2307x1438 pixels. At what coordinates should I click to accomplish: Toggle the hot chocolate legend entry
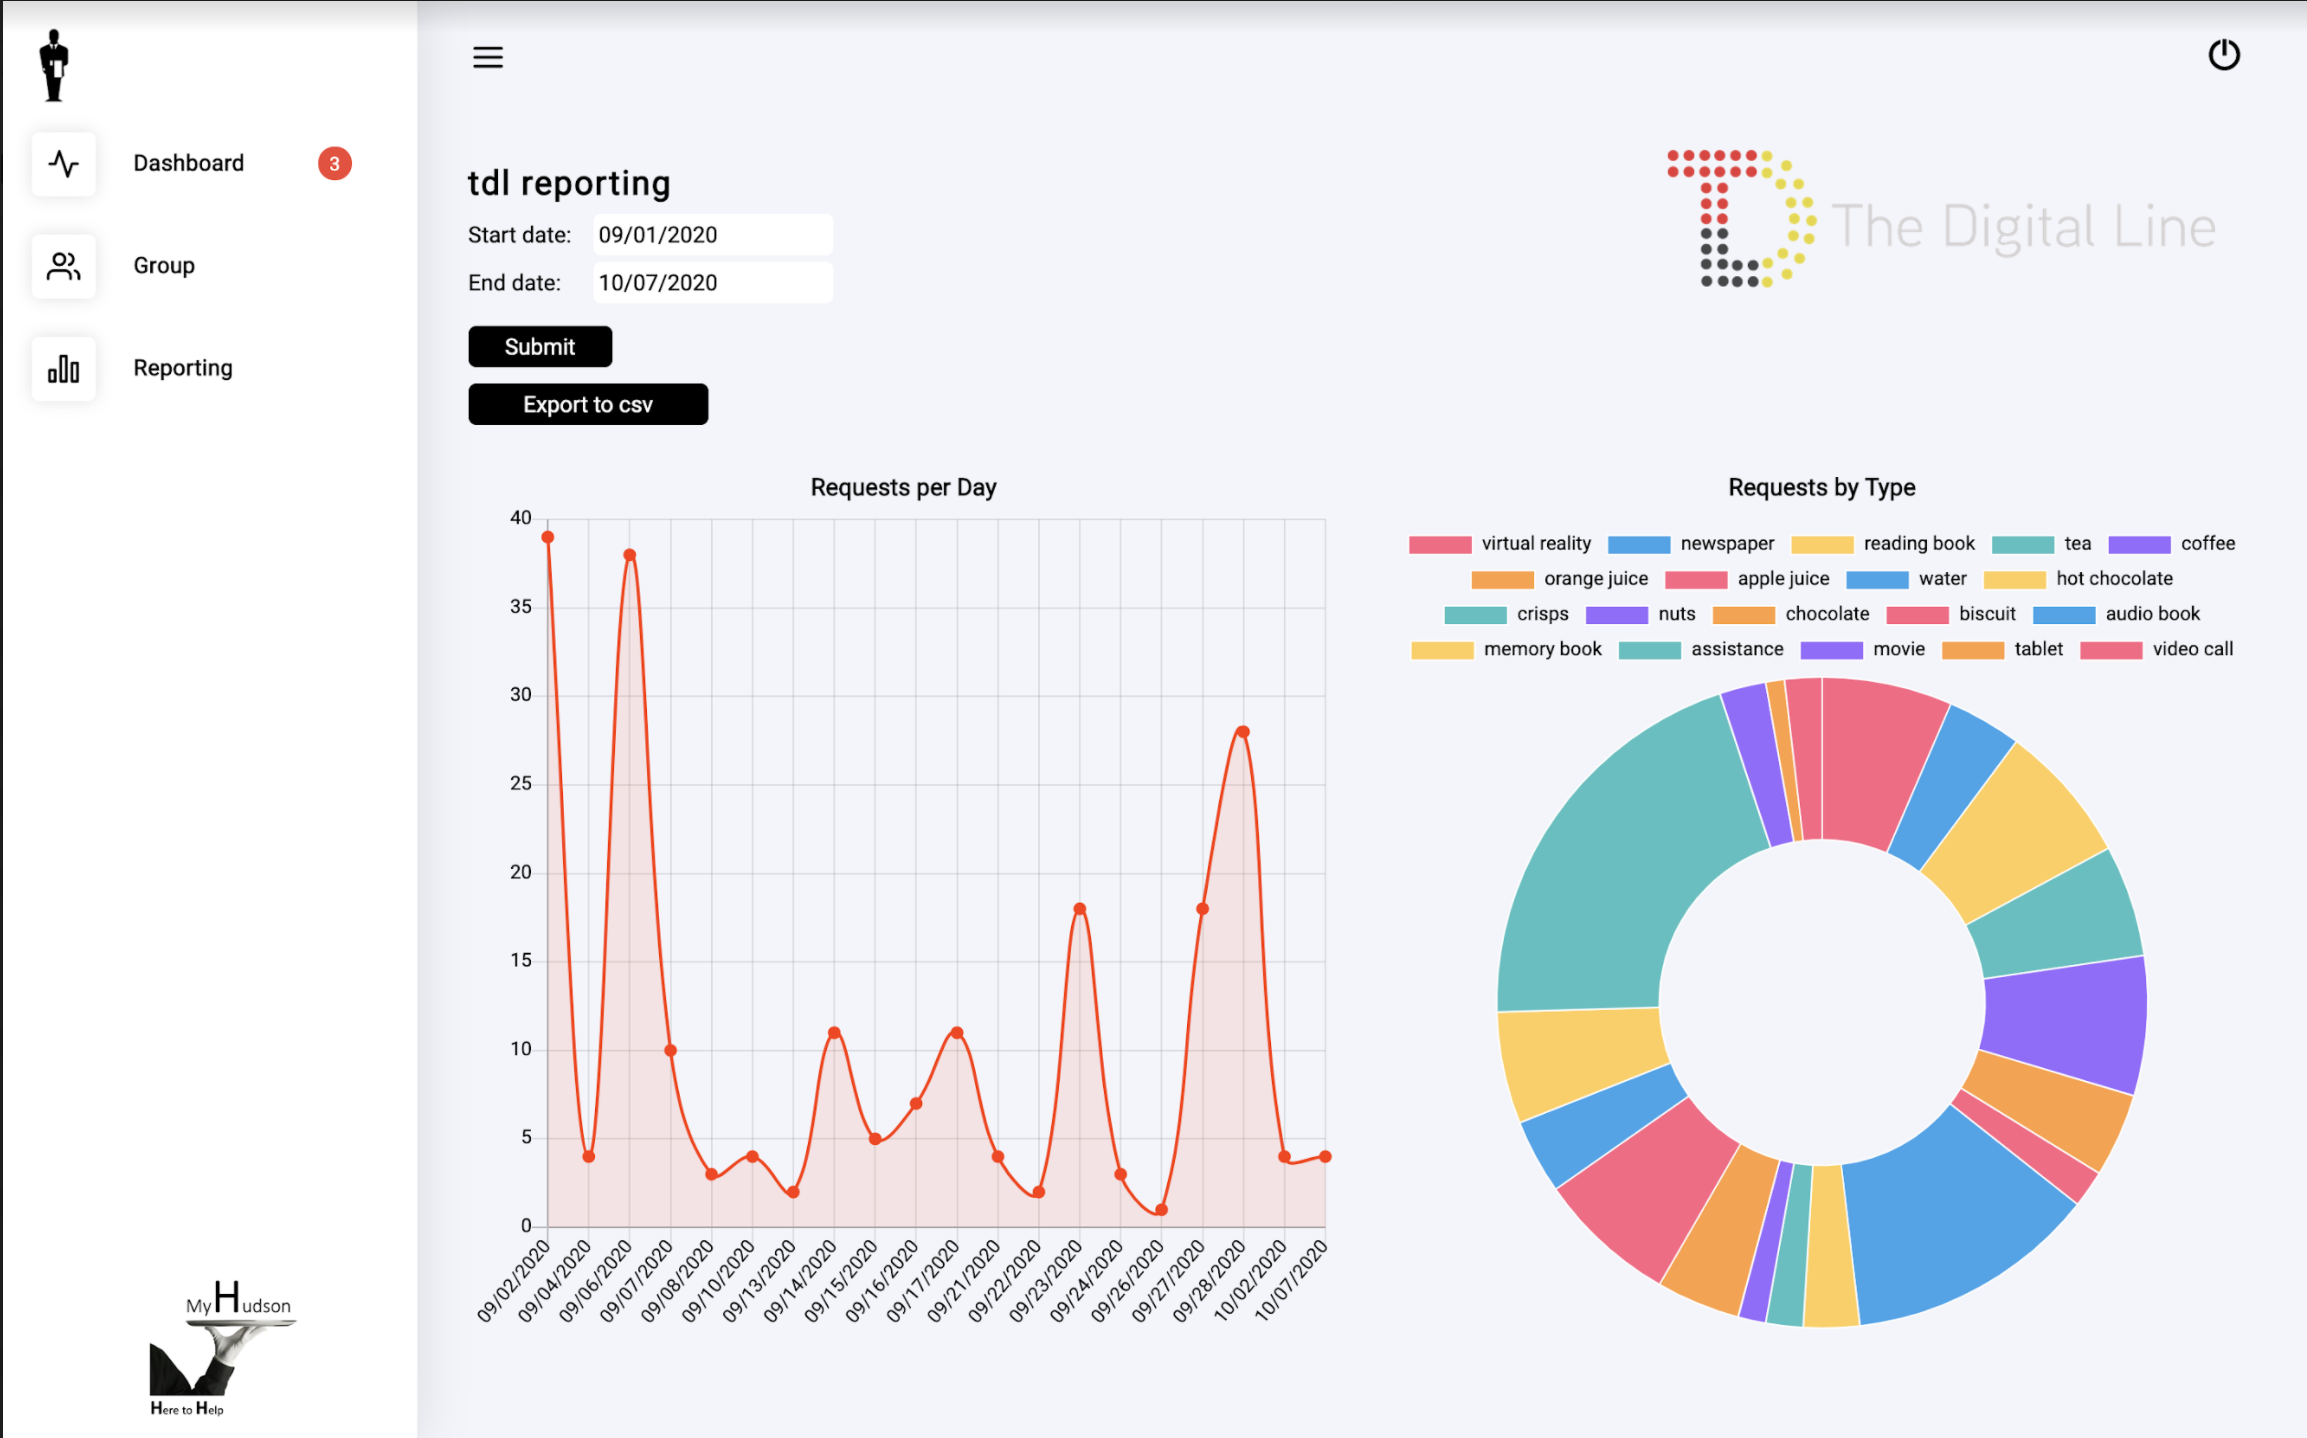click(x=2113, y=579)
